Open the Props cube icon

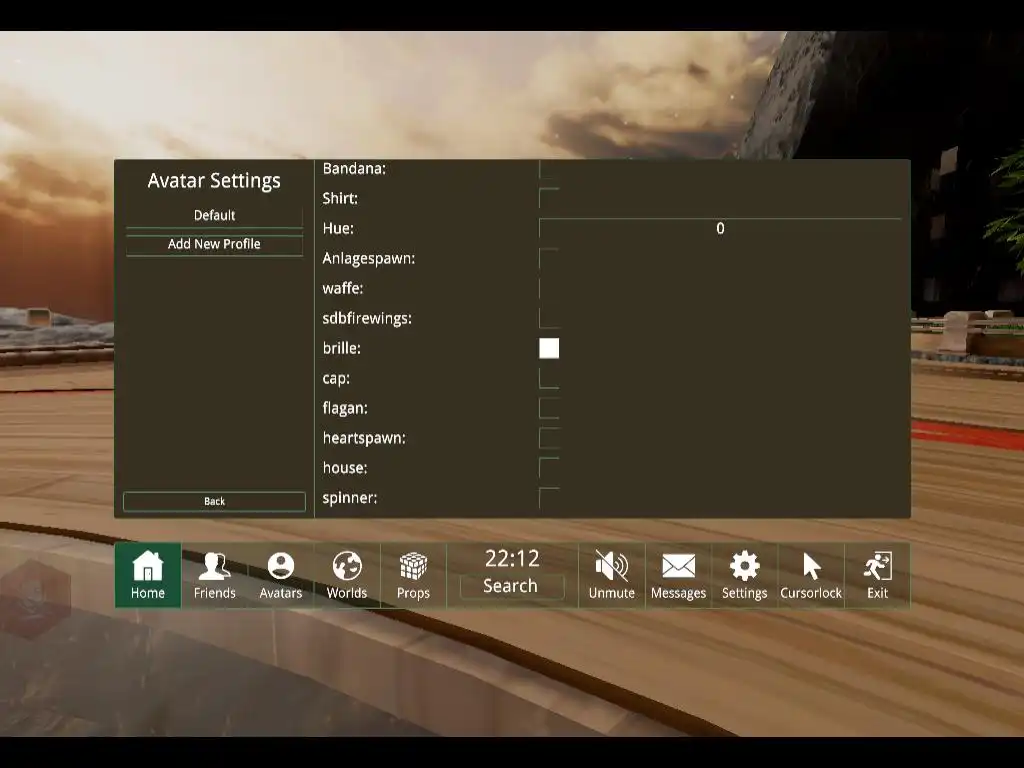[413, 575]
